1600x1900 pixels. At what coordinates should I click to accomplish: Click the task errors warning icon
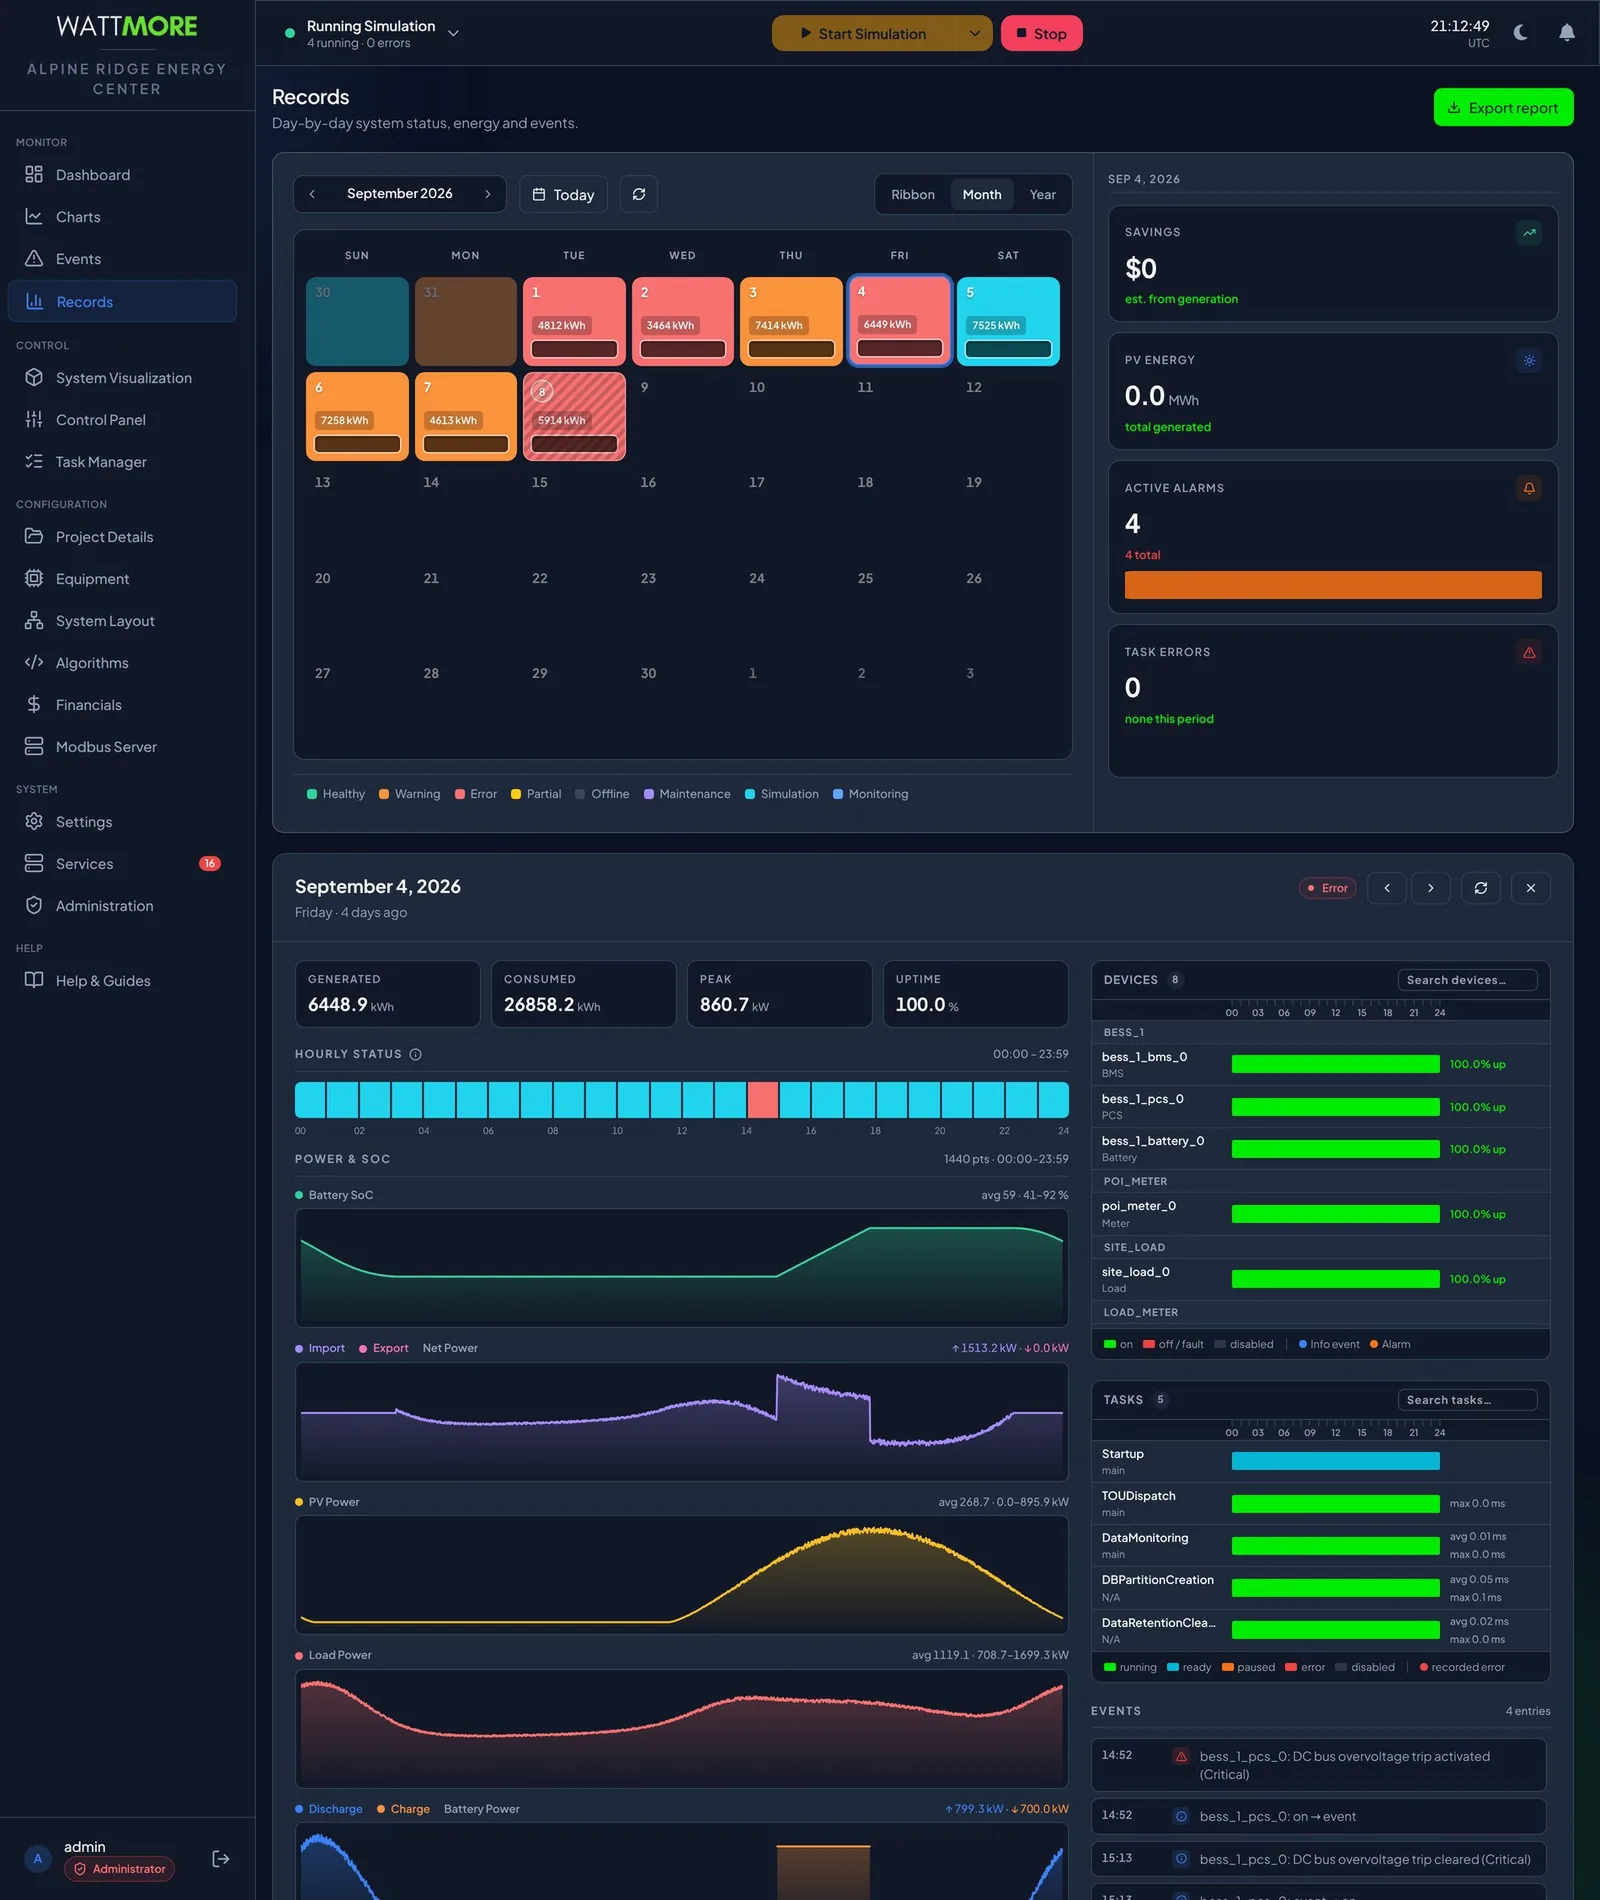pos(1529,653)
